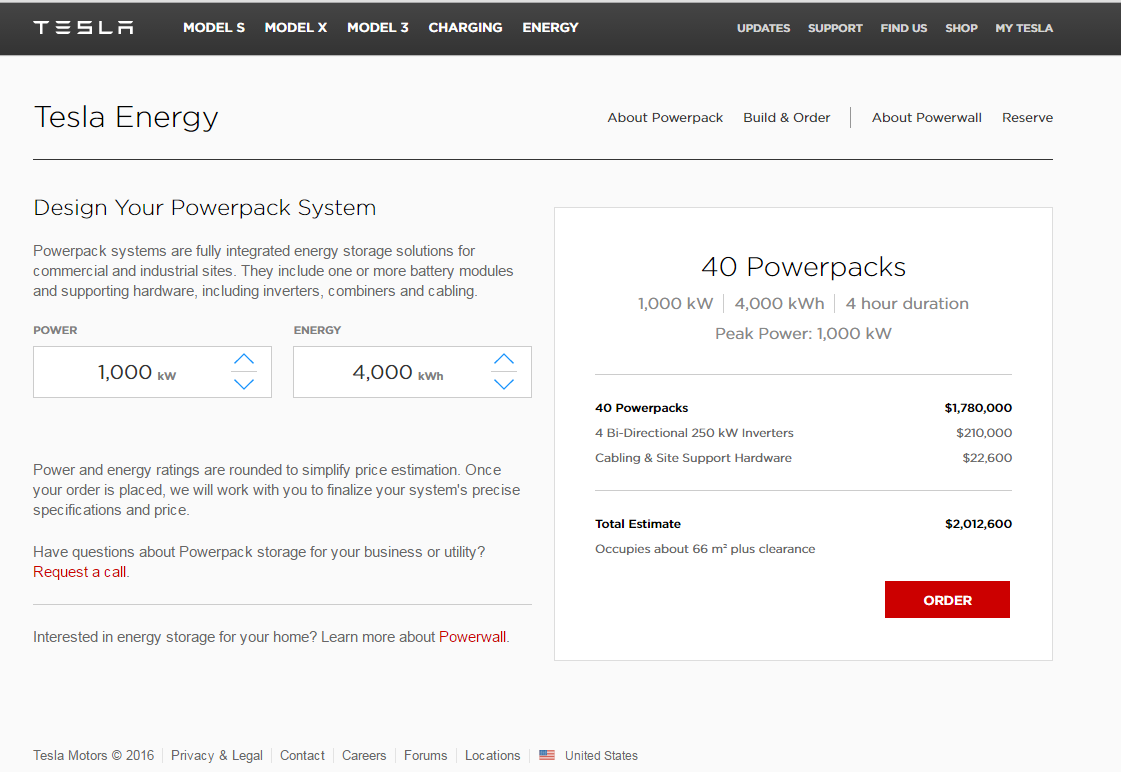The height and width of the screenshot is (772, 1121).
Task: Click the MY TESLA menu item
Action: click(1024, 27)
